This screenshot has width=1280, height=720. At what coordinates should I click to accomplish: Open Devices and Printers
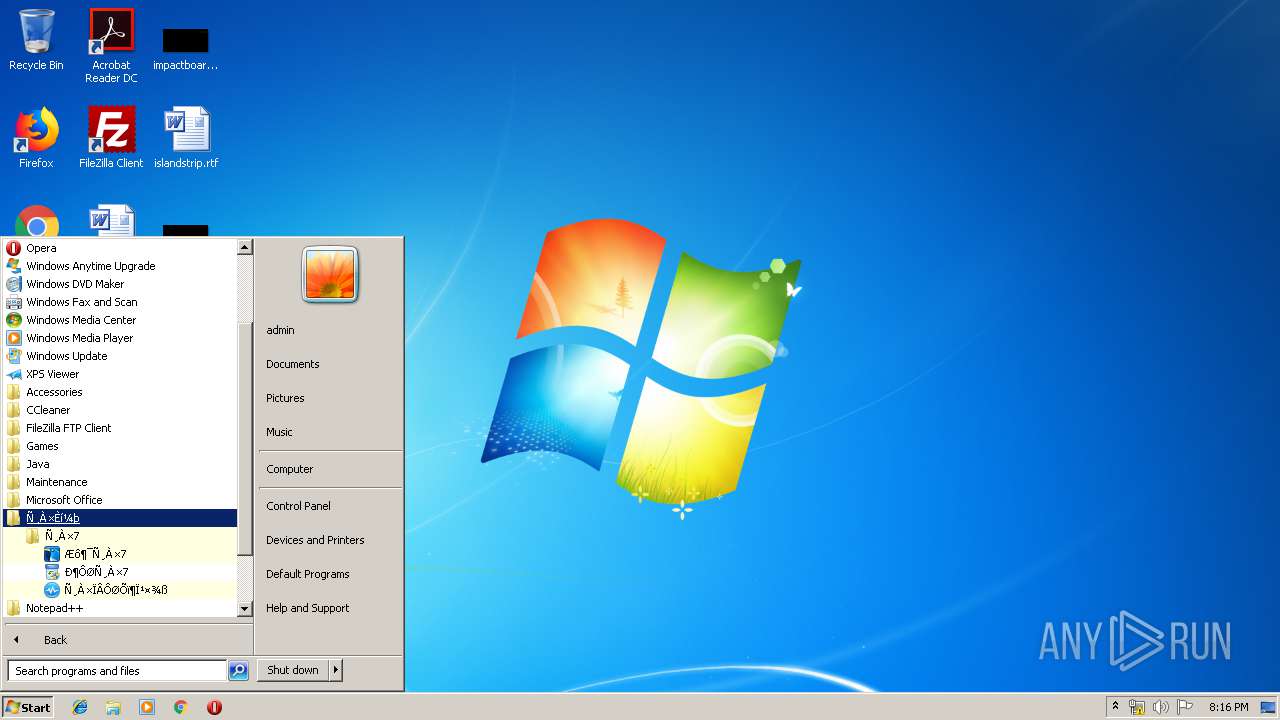pyautogui.click(x=329, y=540)
